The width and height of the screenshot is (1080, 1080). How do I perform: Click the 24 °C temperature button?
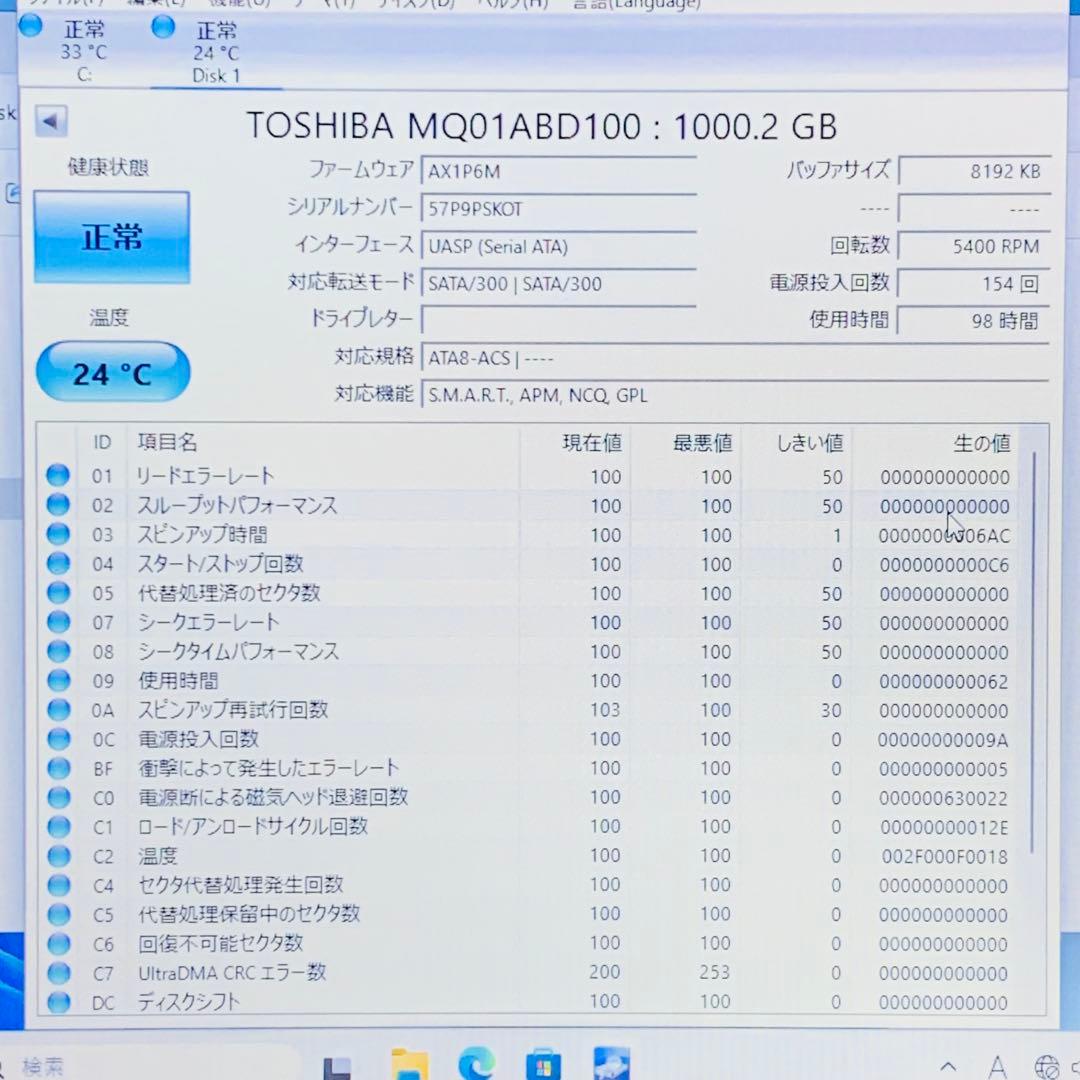click(112, 373)
